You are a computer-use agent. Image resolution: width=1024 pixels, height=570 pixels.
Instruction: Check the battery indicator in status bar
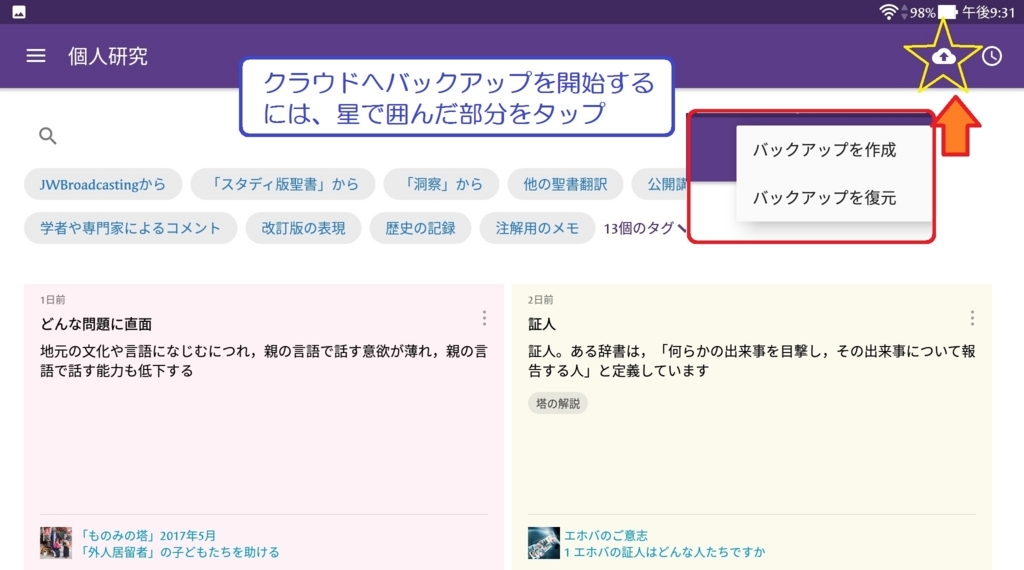pyautogui.click(x=947, y=12)
